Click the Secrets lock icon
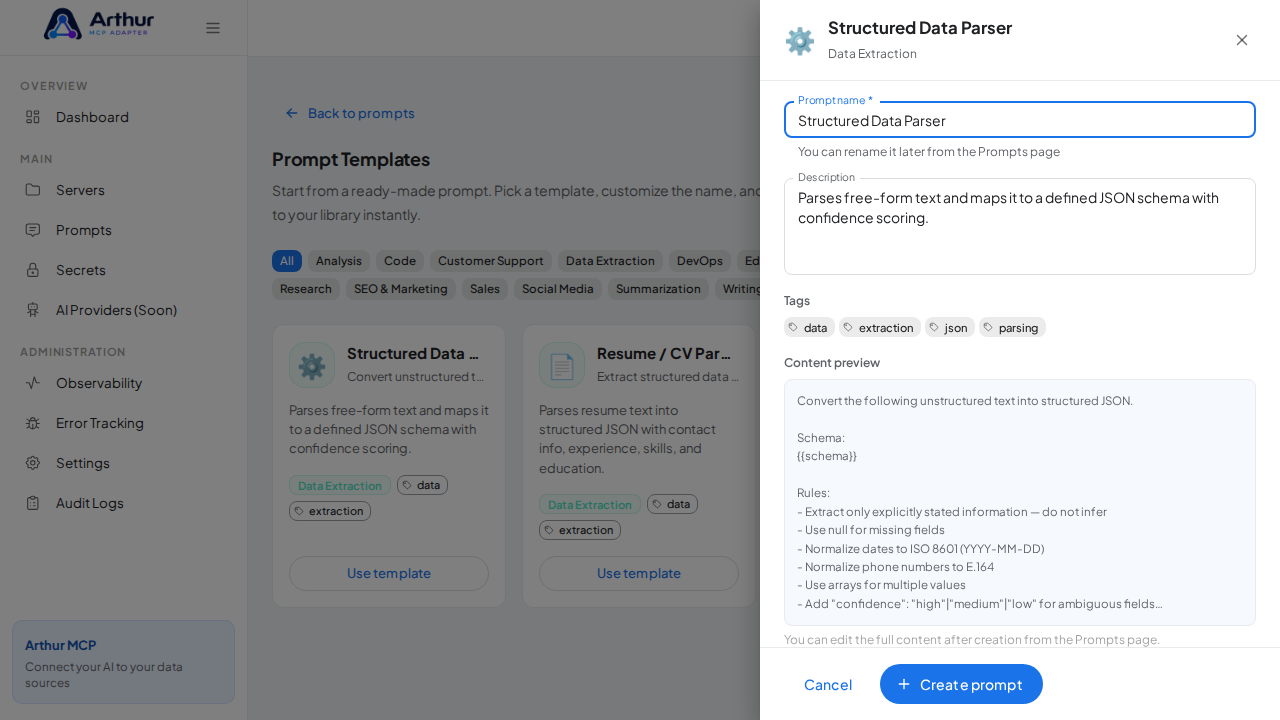 point(33,270)
